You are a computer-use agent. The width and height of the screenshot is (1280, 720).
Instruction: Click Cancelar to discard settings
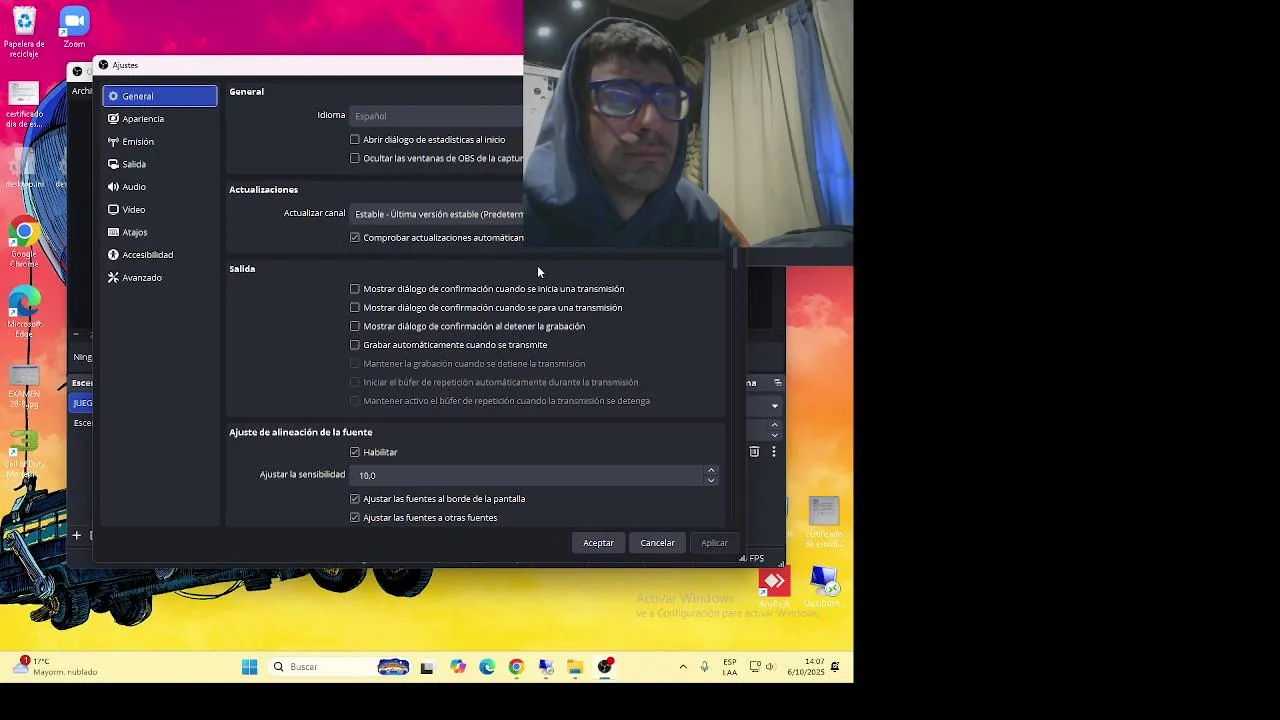tap(657, 543)
